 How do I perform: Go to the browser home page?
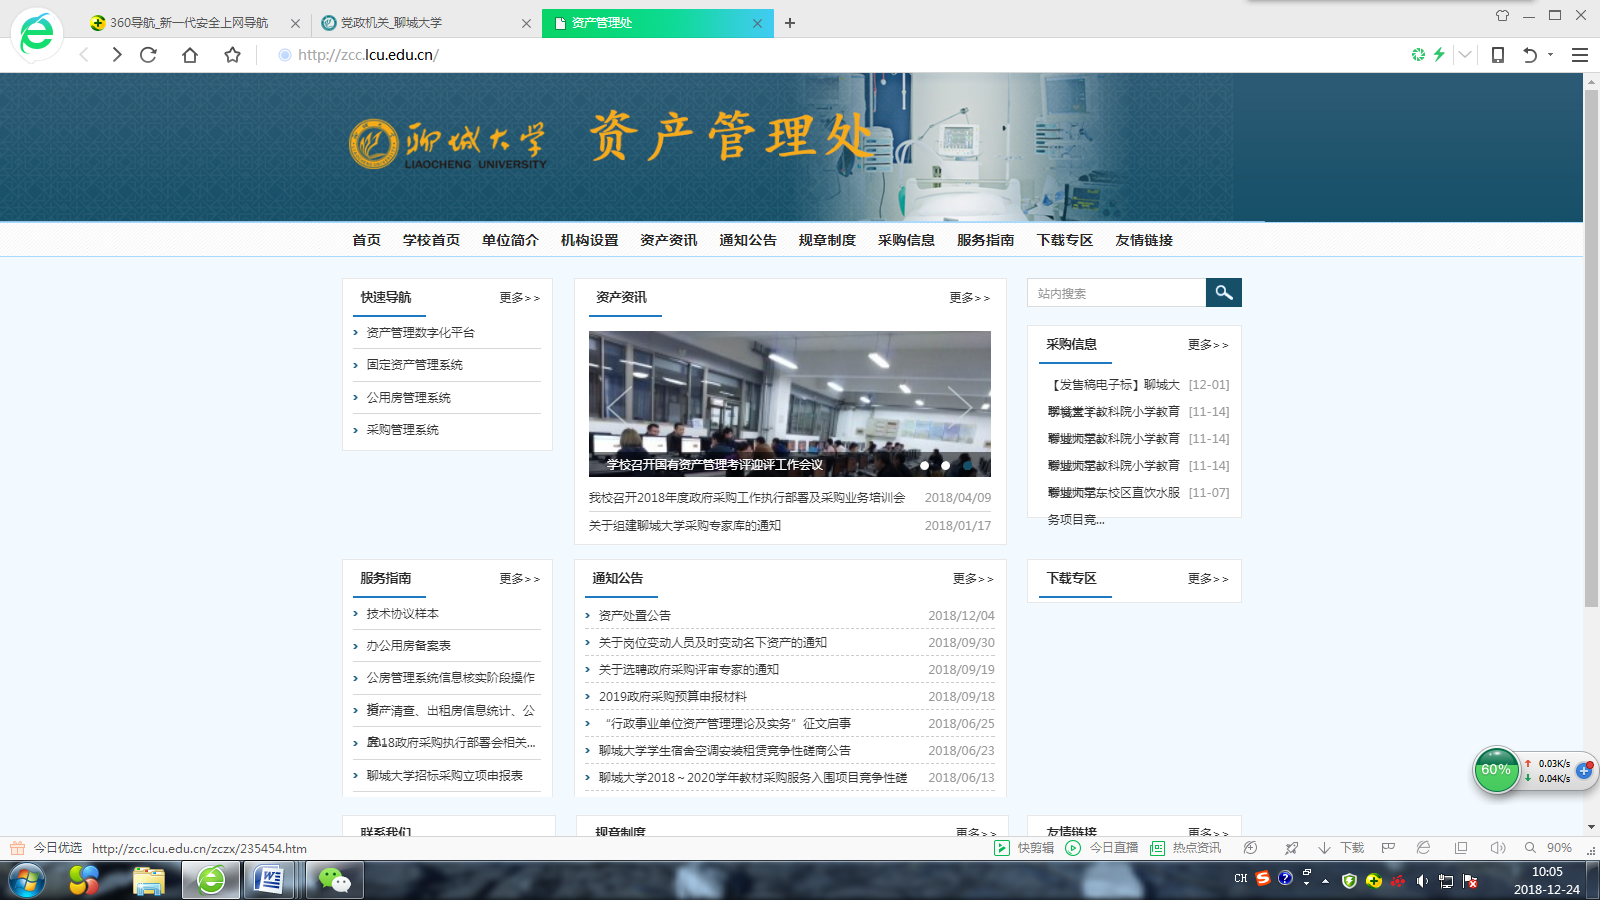(x=190, y=55)
